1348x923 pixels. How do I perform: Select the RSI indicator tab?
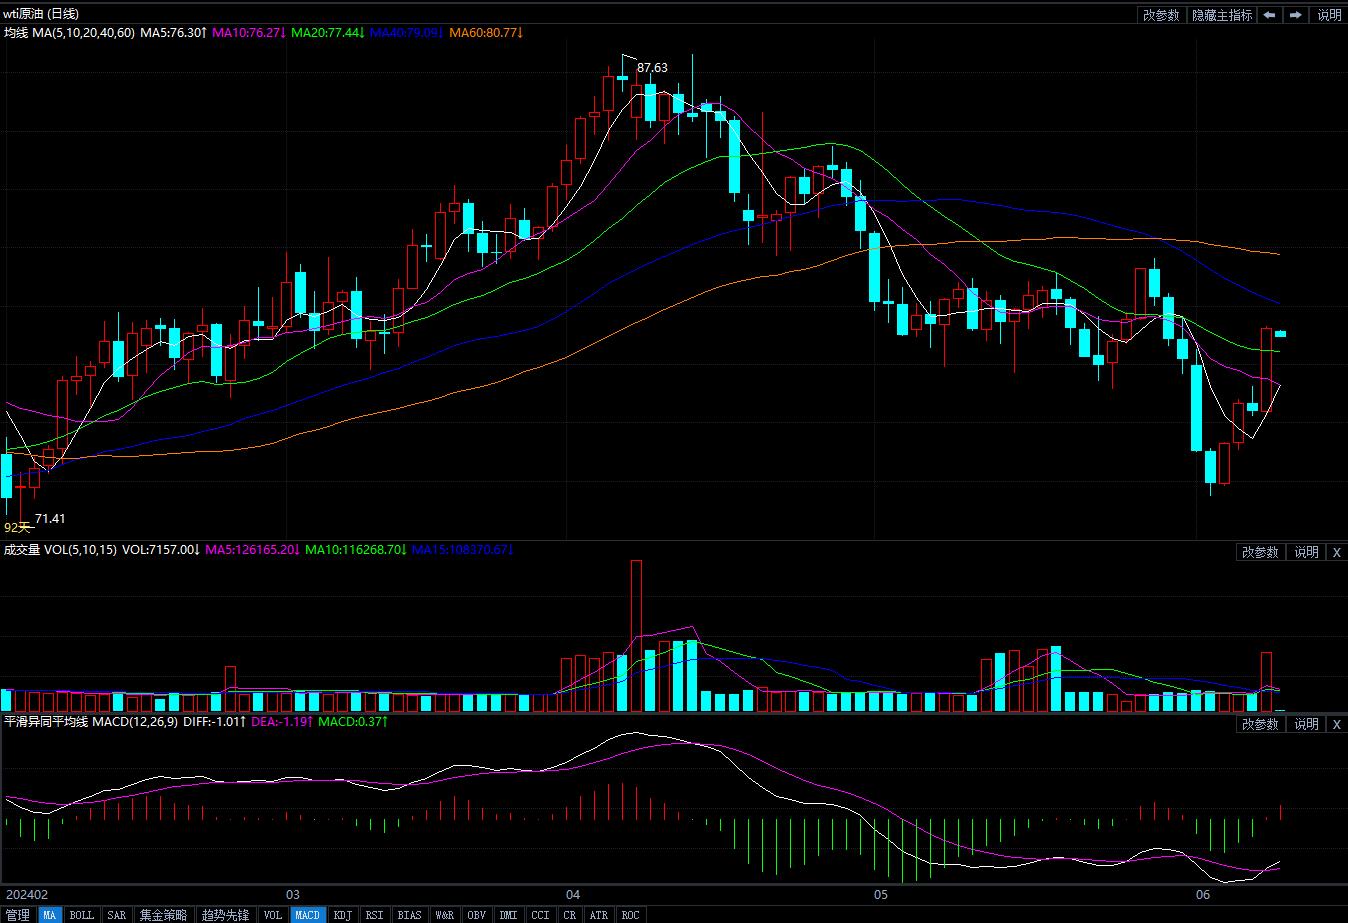point(374,915)
